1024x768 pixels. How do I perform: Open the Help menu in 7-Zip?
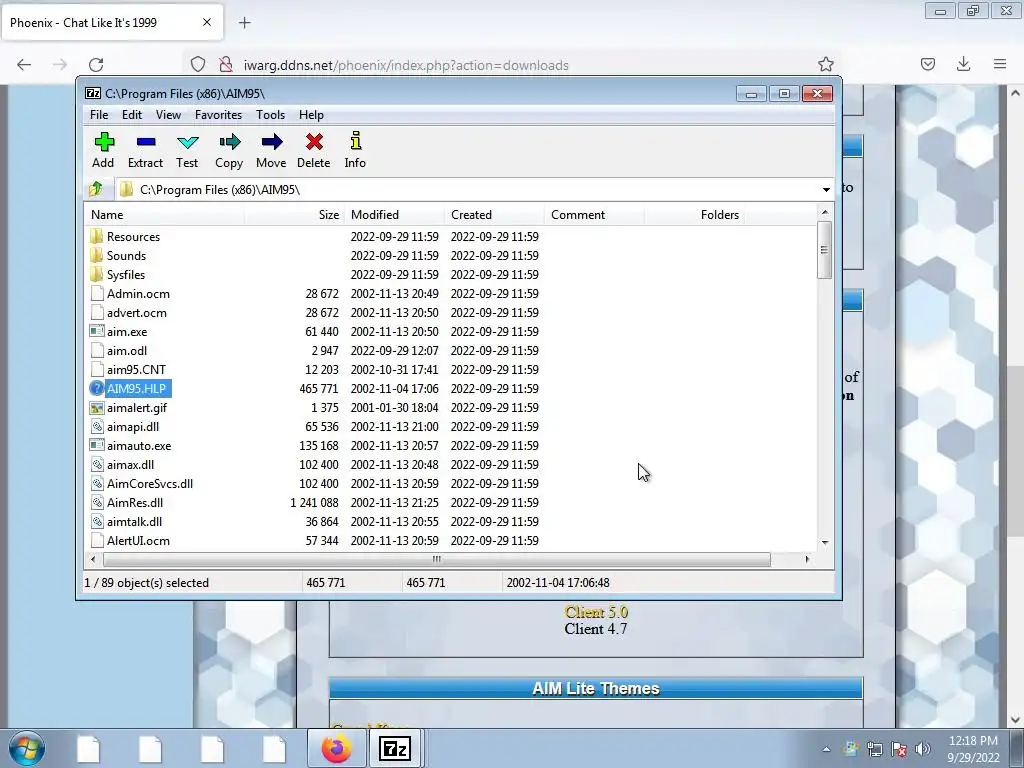311,115
